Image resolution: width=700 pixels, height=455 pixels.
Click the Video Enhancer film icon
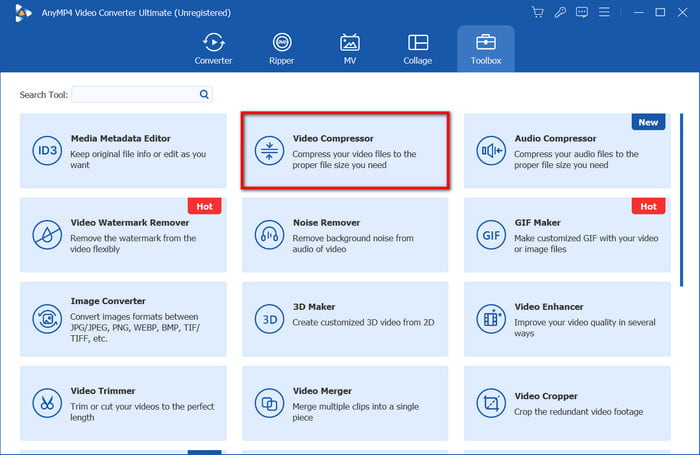coord(491,319)
